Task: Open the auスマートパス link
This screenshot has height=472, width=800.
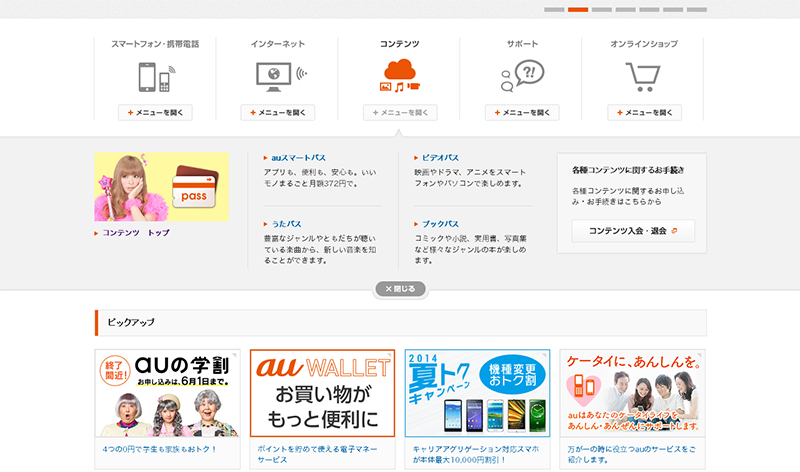Action: (x=298, y=158)
